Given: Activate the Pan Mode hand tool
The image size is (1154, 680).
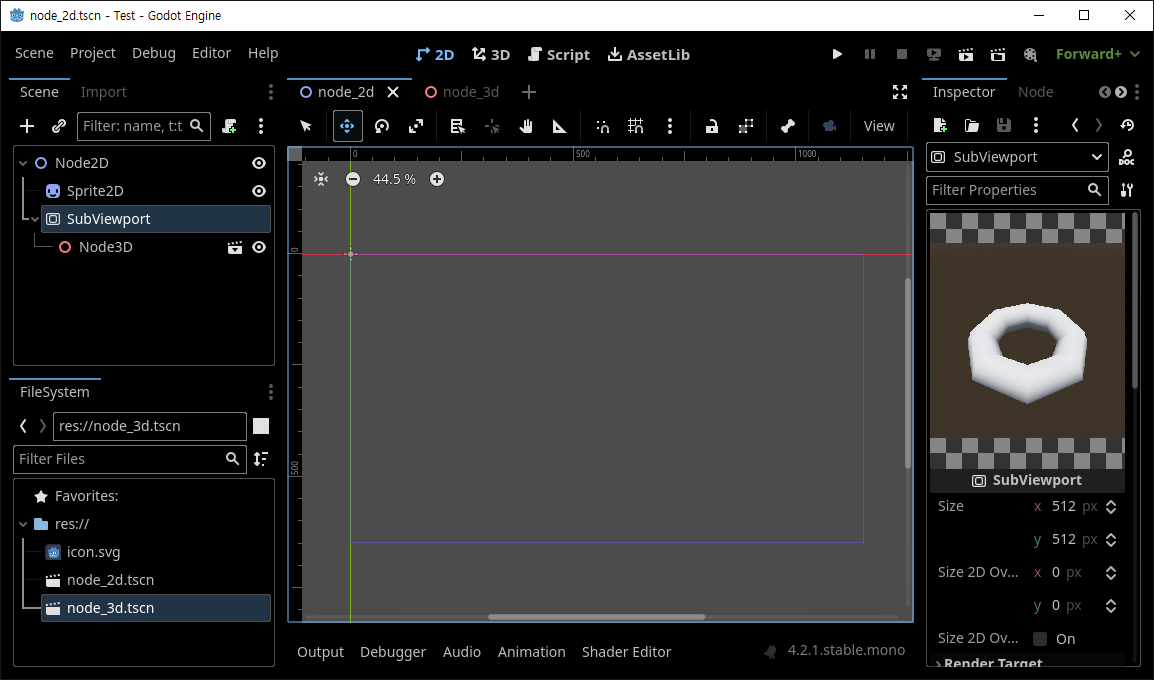Looking at the screenshot, I should click(525, 126).
